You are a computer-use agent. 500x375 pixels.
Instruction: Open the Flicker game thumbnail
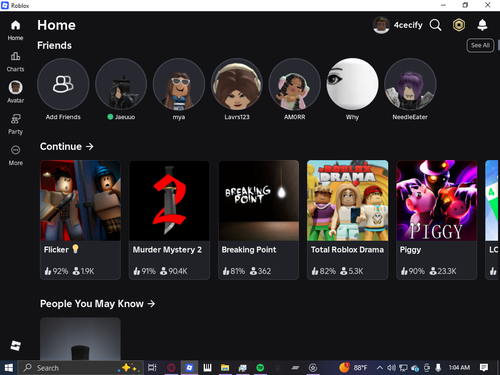(80, 201)
